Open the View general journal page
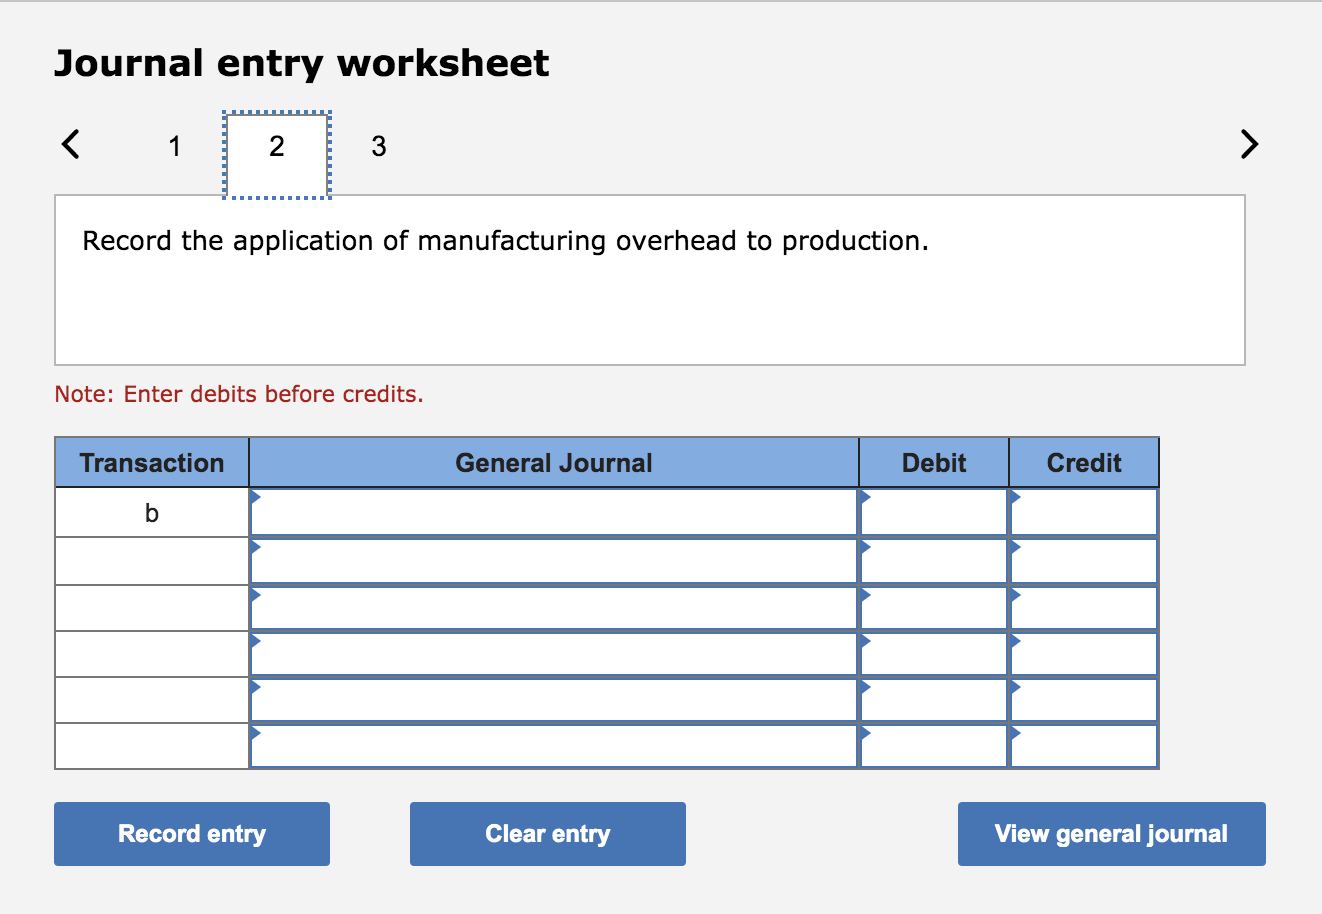This screenshot has height=914, width=1322. point(1110,833)
